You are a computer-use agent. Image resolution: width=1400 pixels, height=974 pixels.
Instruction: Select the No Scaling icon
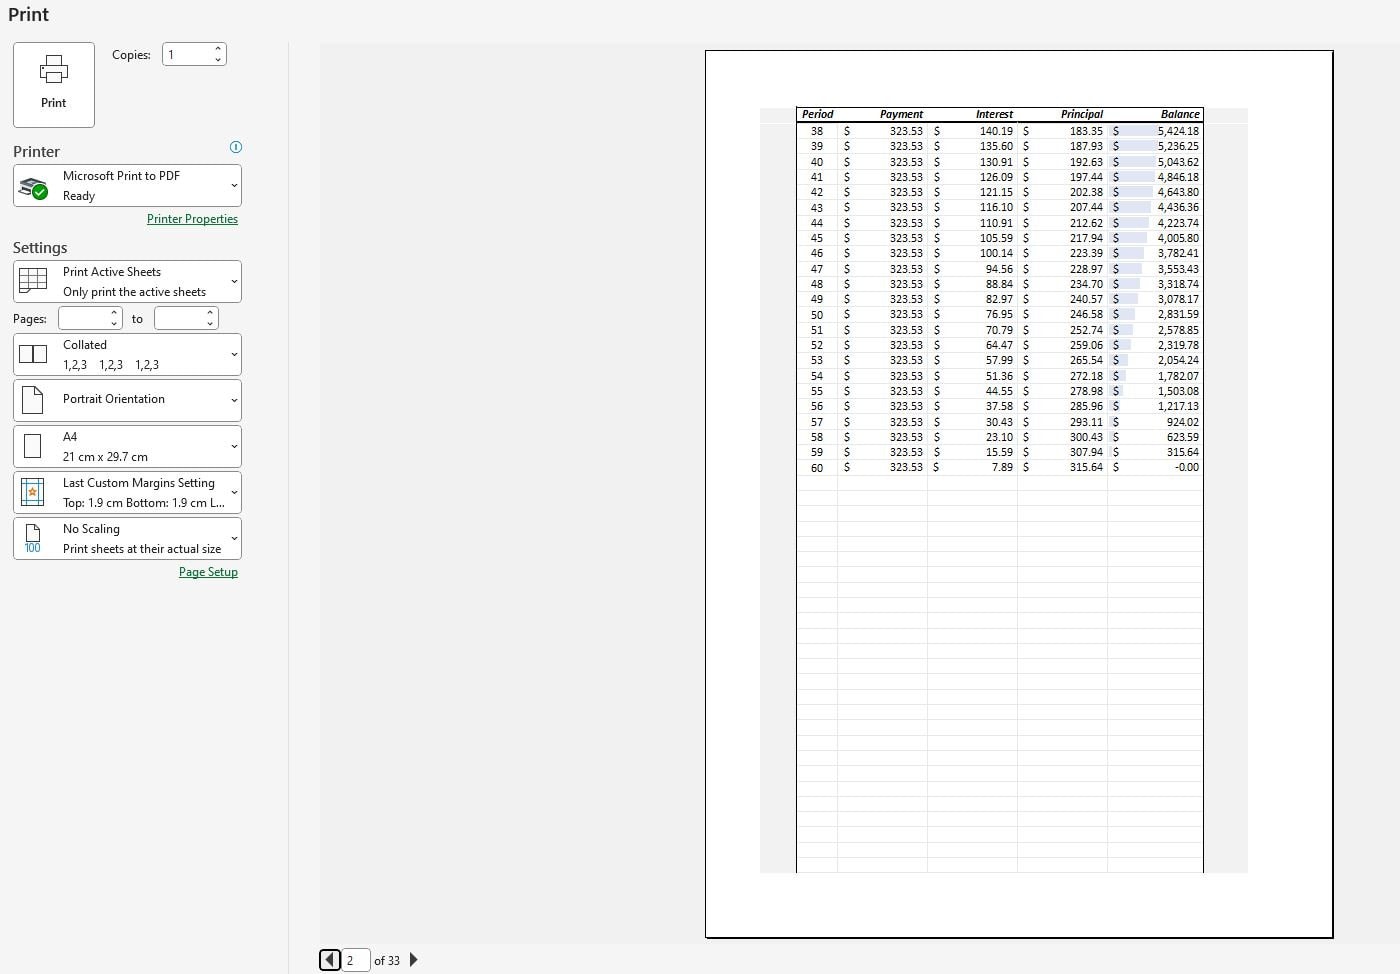coord(33,537)
